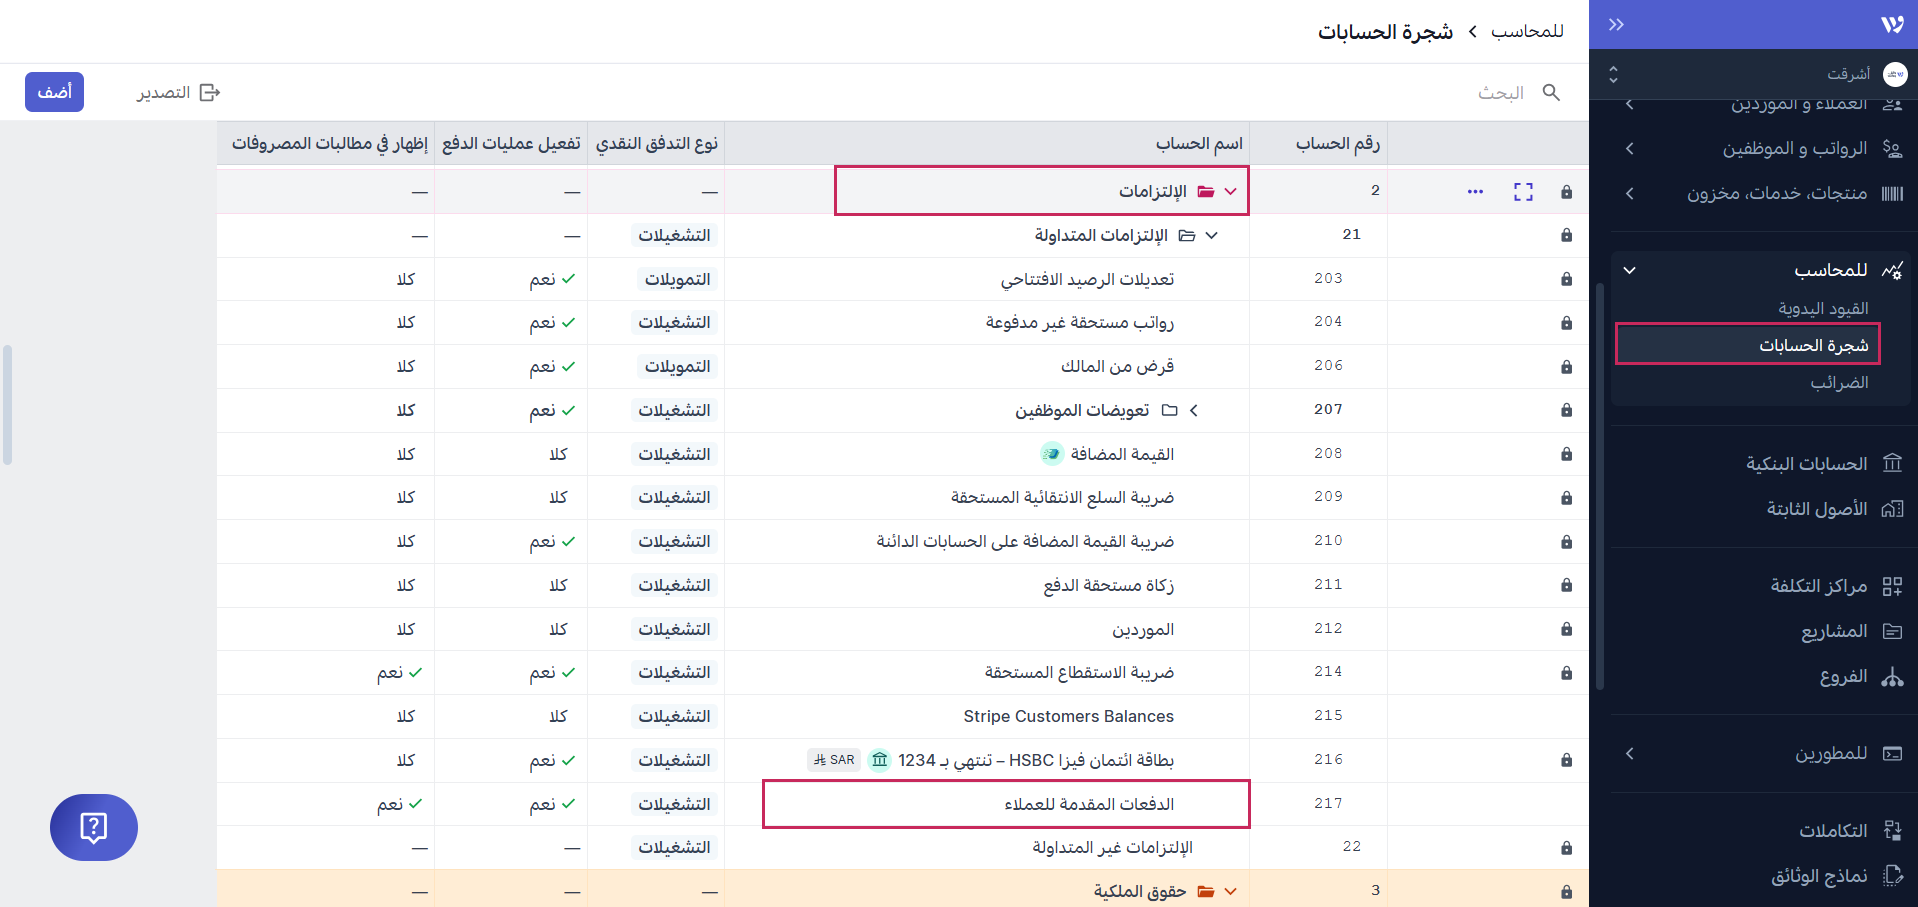Select الضرائب in the sidebar
The height and width of the screenshot is (907, 1918).
click(x=1838, y=382)
